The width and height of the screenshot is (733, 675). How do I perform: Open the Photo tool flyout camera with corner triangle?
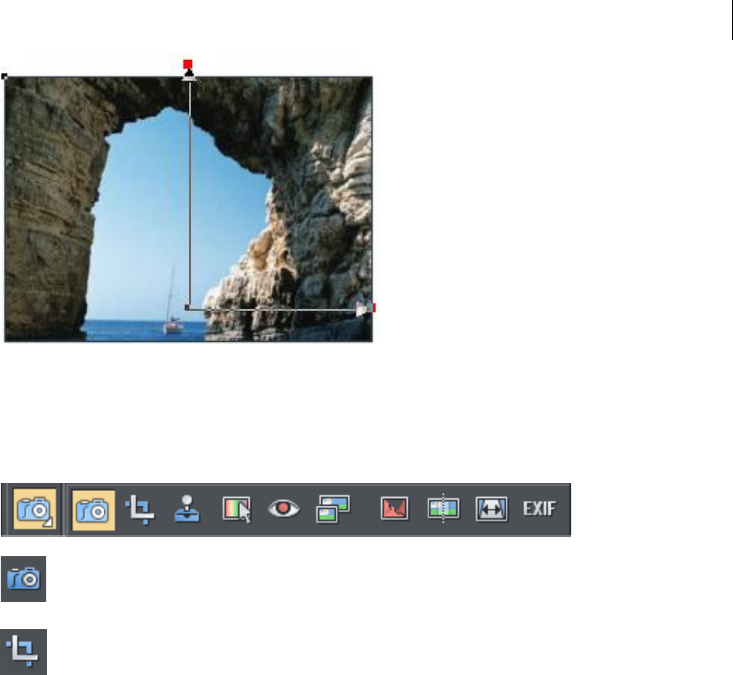[x=35, y=509]
